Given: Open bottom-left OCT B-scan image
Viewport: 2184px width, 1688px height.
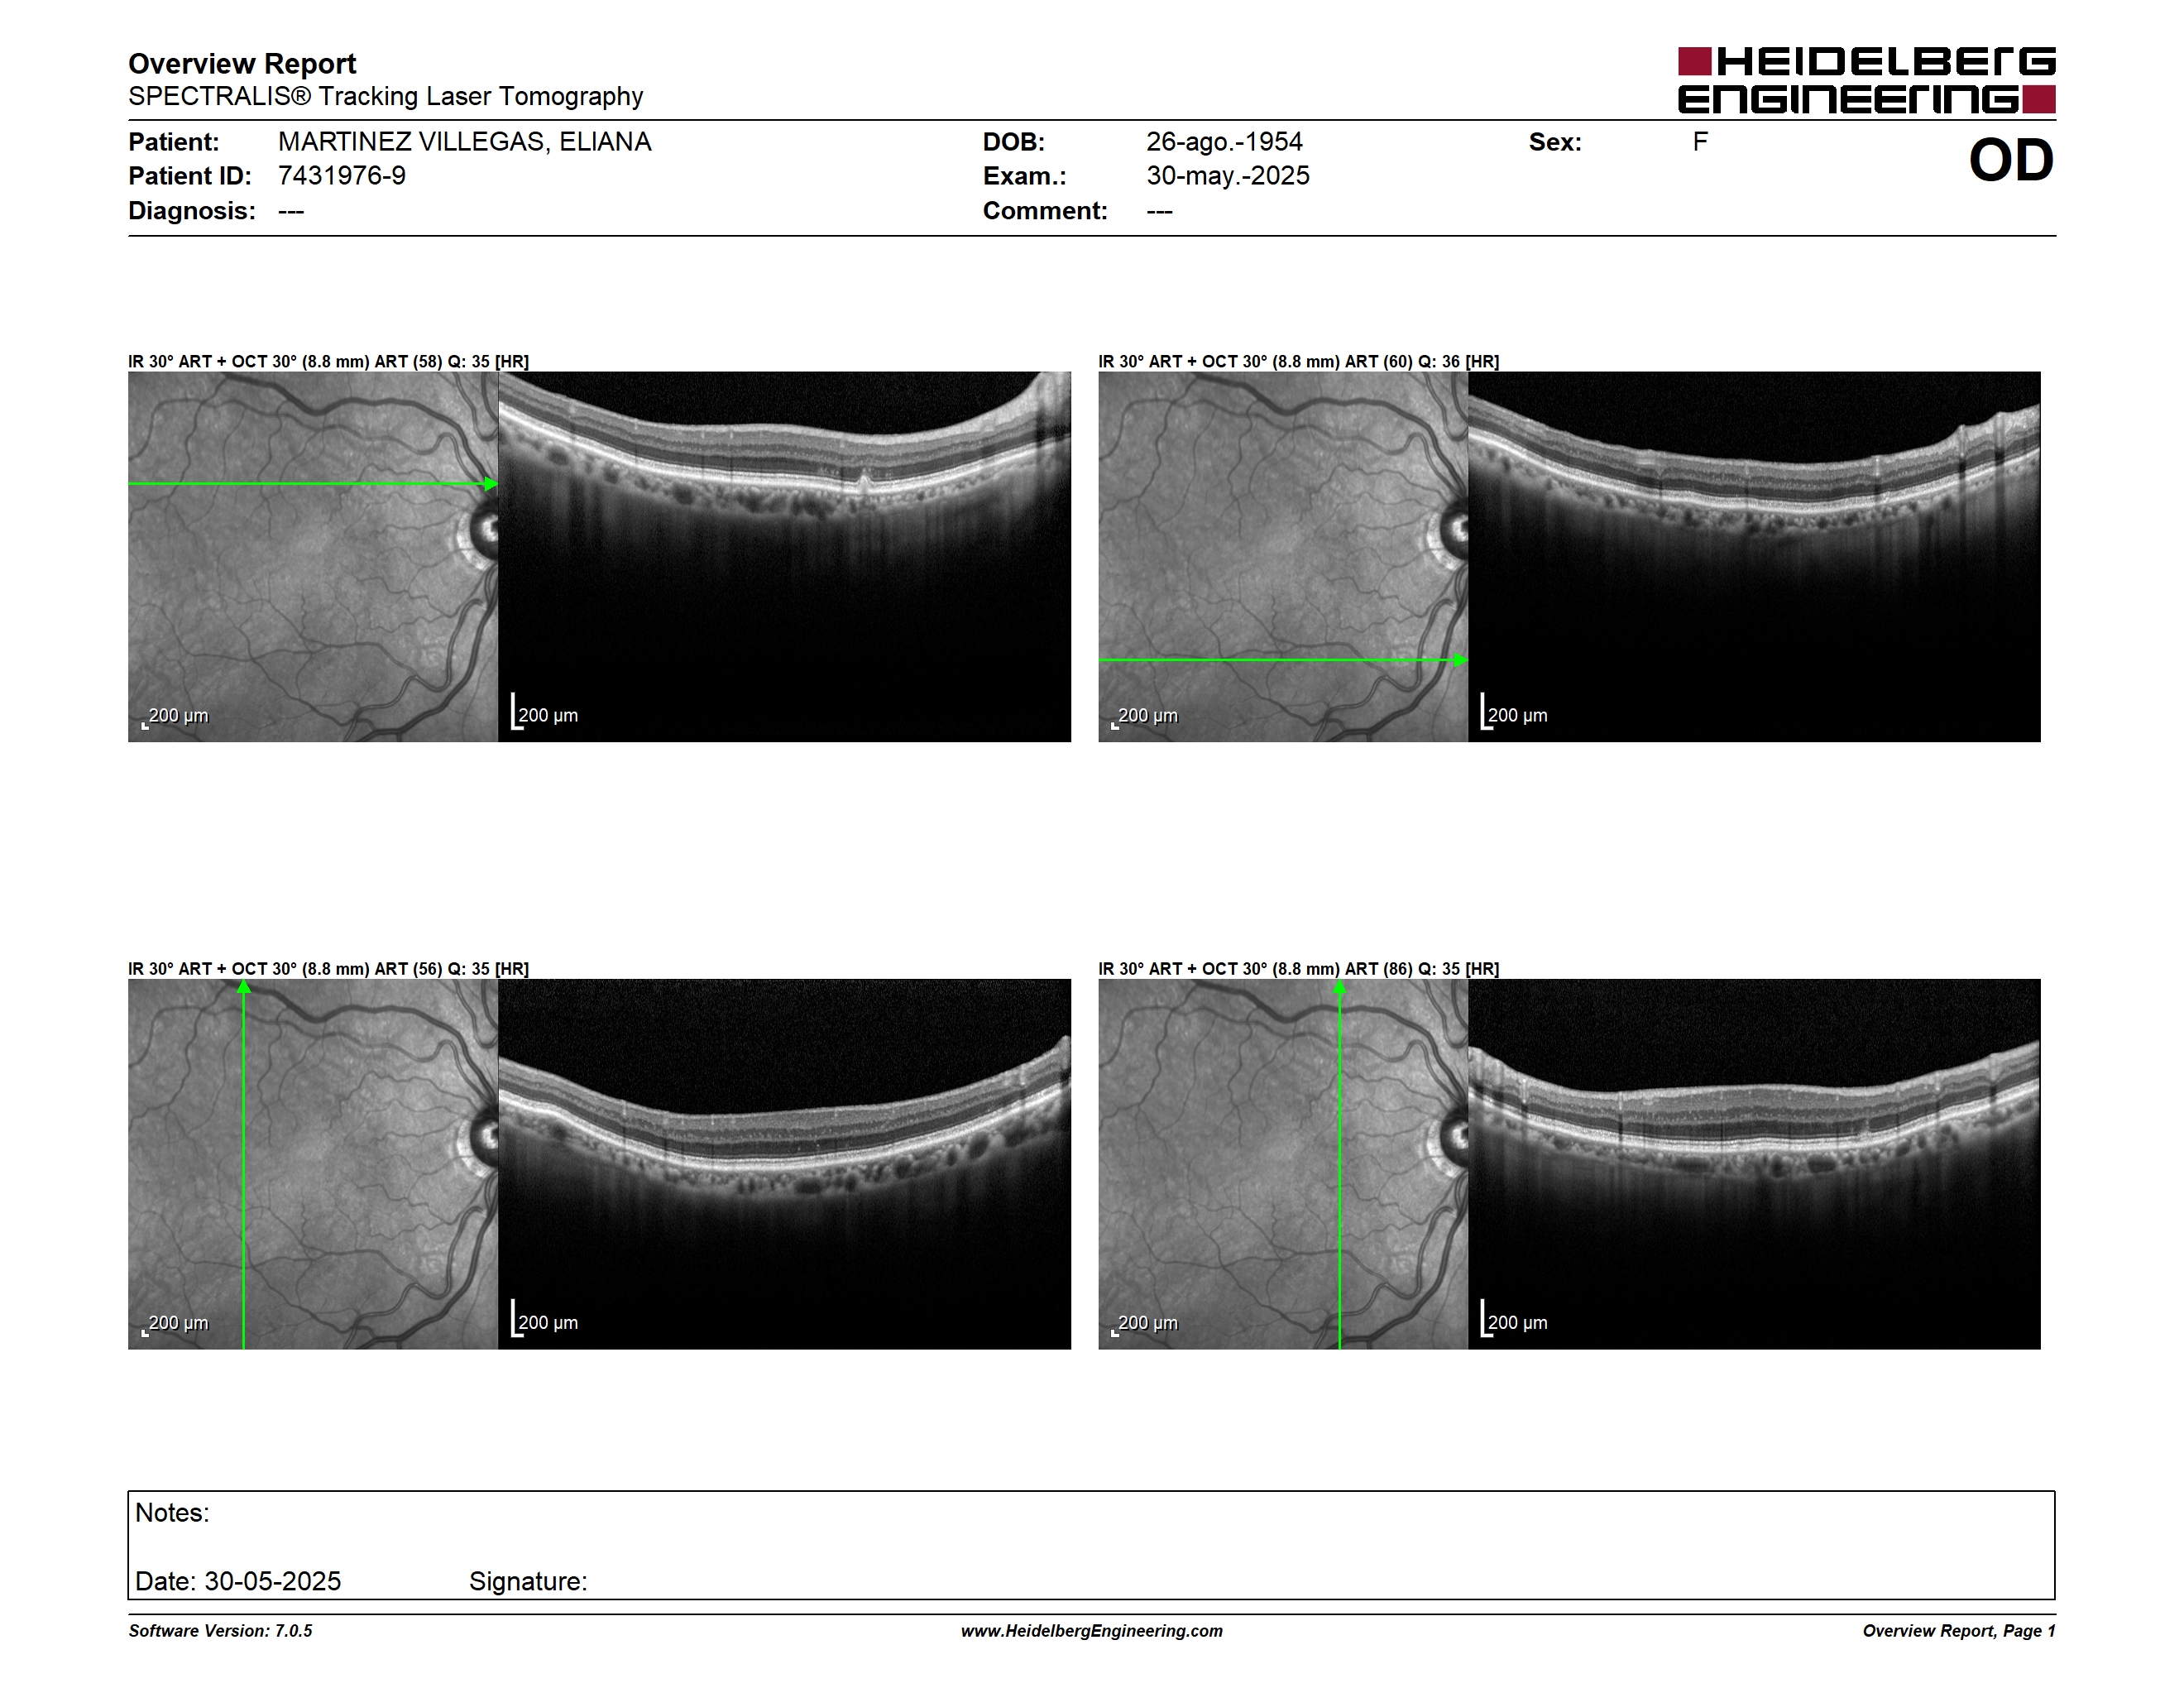Looking at the screenshot, I should tap(784, 1164).
